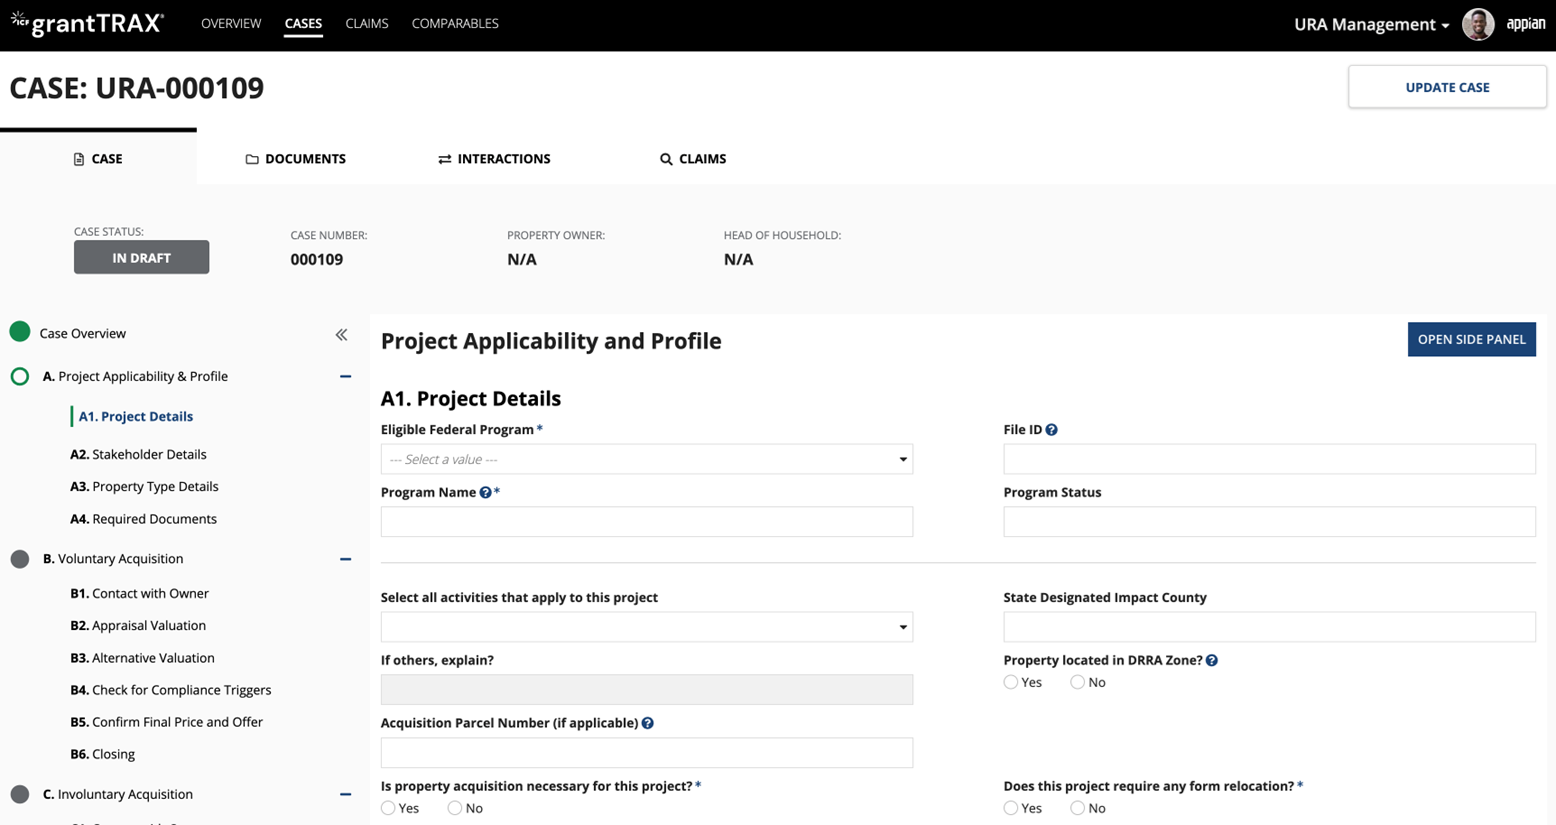Click DRRA Zone help icon
Viewport: 1556px width, 825px height.
click(x=1212, y=661)
